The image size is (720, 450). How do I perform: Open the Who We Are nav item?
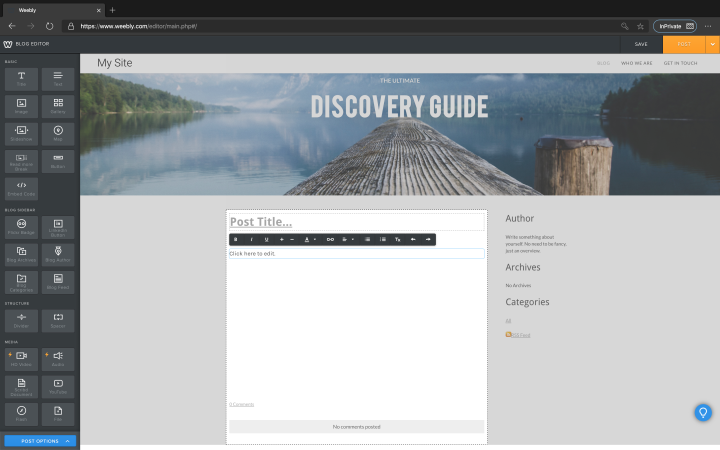pyautogui.click(x=636, y=63)
